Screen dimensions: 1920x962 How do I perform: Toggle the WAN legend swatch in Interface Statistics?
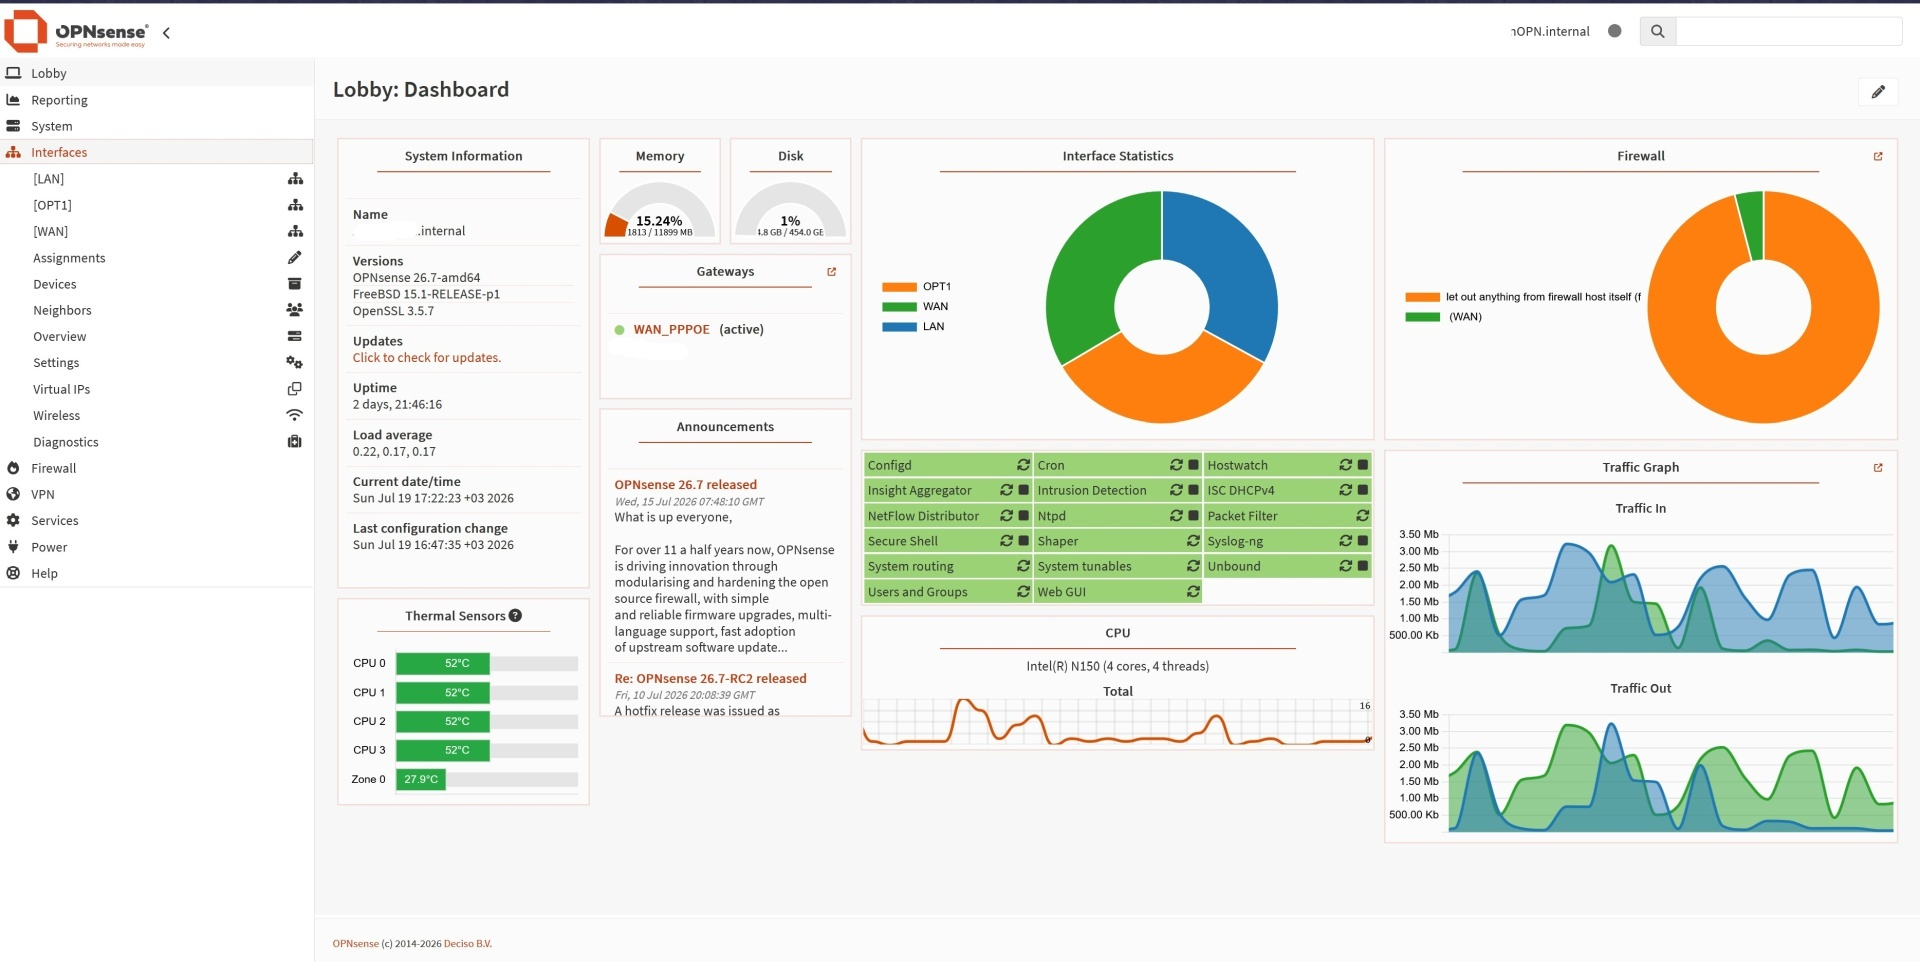click(899, 307)
